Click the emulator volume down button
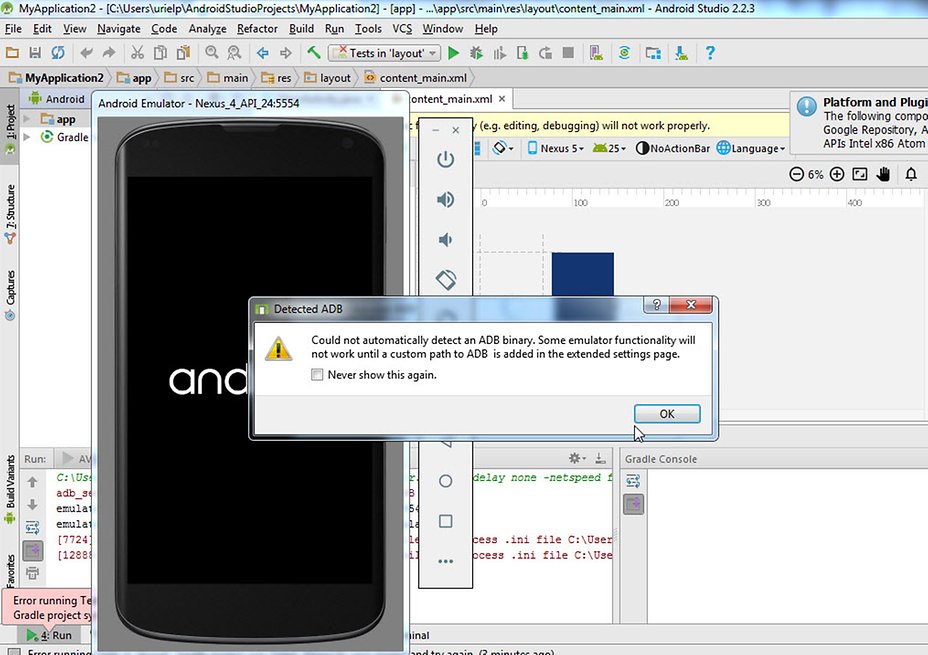928x655 pixels. pos(445,240)
